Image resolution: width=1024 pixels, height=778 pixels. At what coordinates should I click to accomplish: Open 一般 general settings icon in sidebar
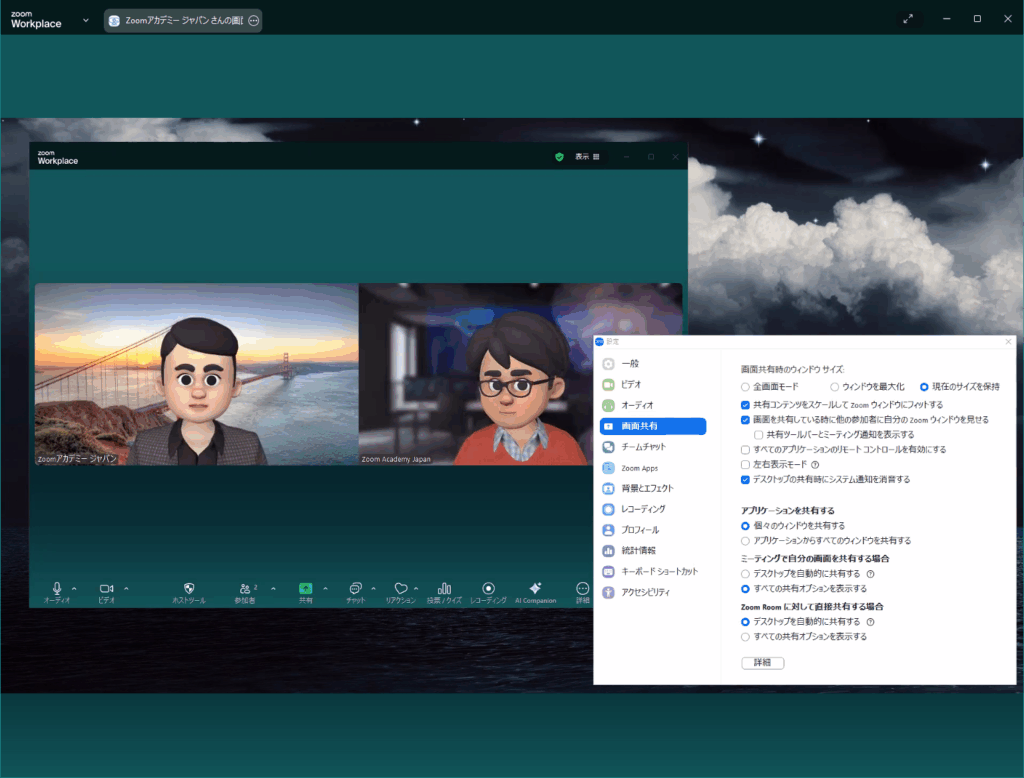(x=609, y=364)
